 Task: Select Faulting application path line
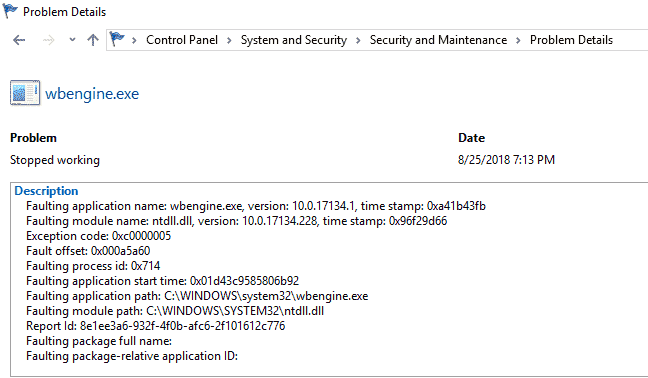(x=197, y=296)
